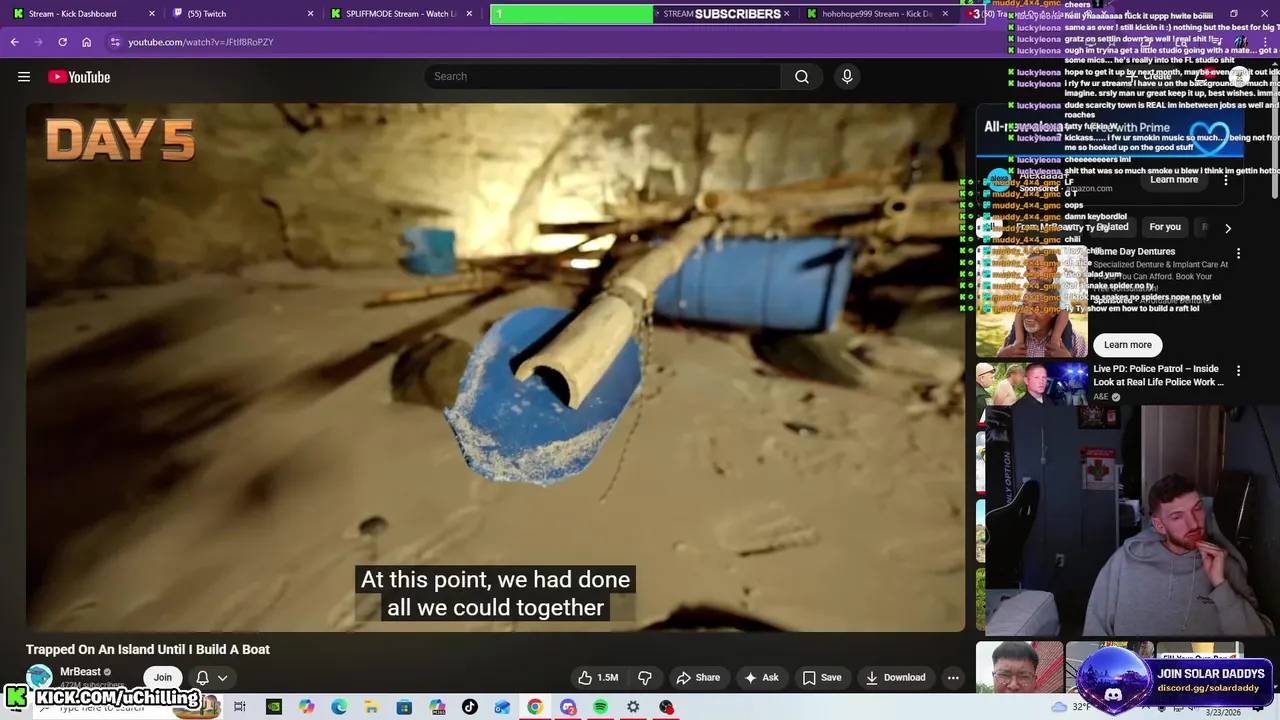The image size is (1280, 720).
Task: Click Learn more on the dentures ad
Action: pyautogui.click(x=1128, y=345)
